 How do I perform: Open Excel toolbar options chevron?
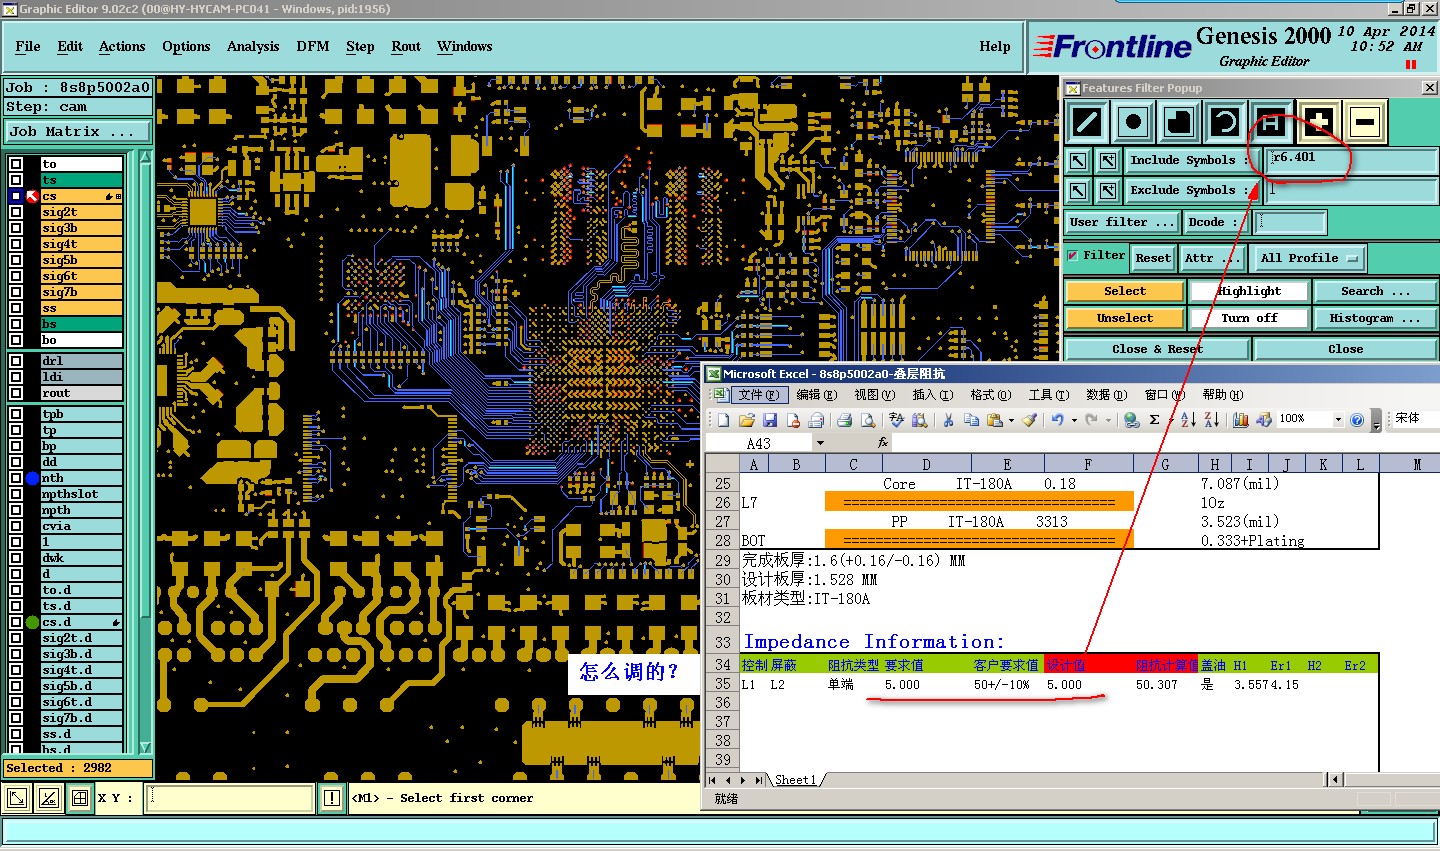coord(1376,421)
